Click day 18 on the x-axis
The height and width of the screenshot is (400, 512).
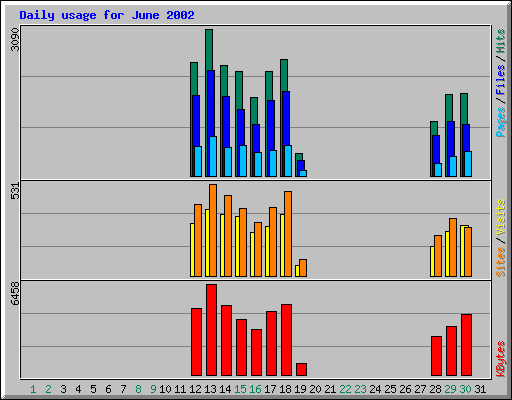click(285, 389)
